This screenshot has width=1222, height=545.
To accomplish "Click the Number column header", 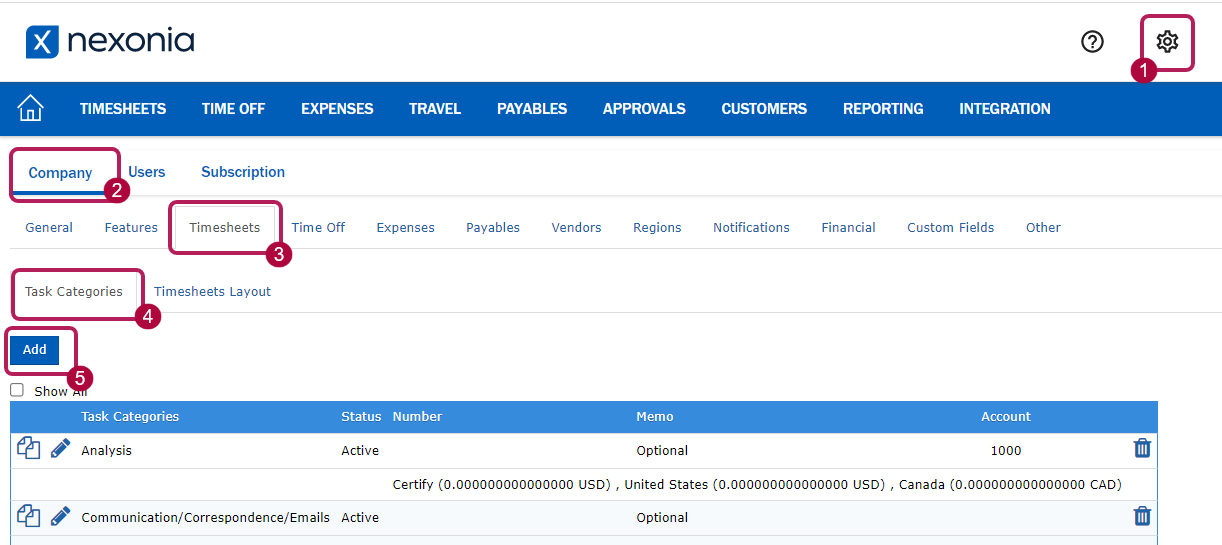I will 417,417.
